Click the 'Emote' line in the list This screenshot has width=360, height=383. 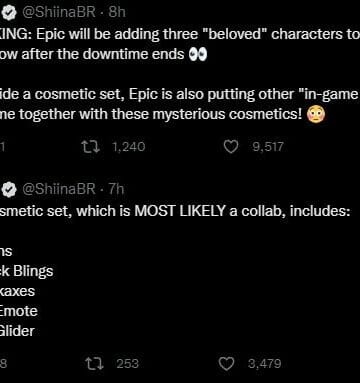[x=19, y=311]
